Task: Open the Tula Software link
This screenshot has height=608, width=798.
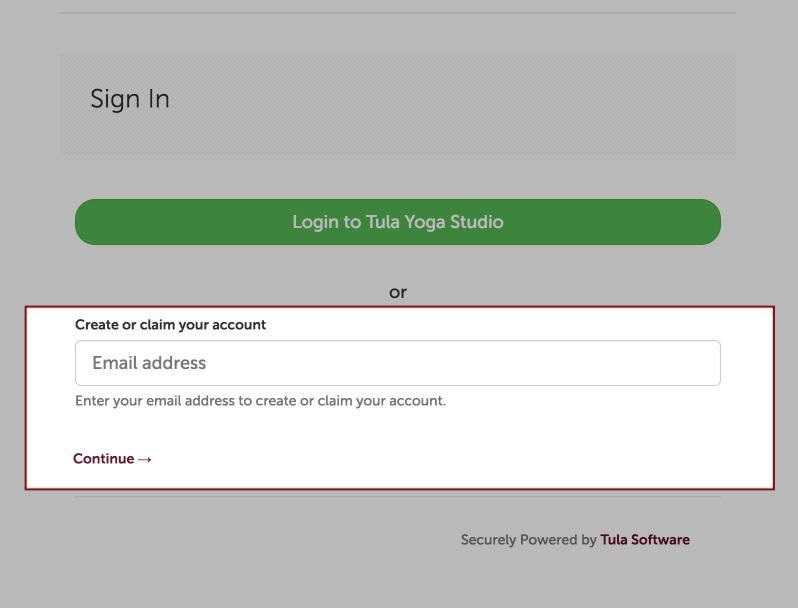Action: [645, 539]
